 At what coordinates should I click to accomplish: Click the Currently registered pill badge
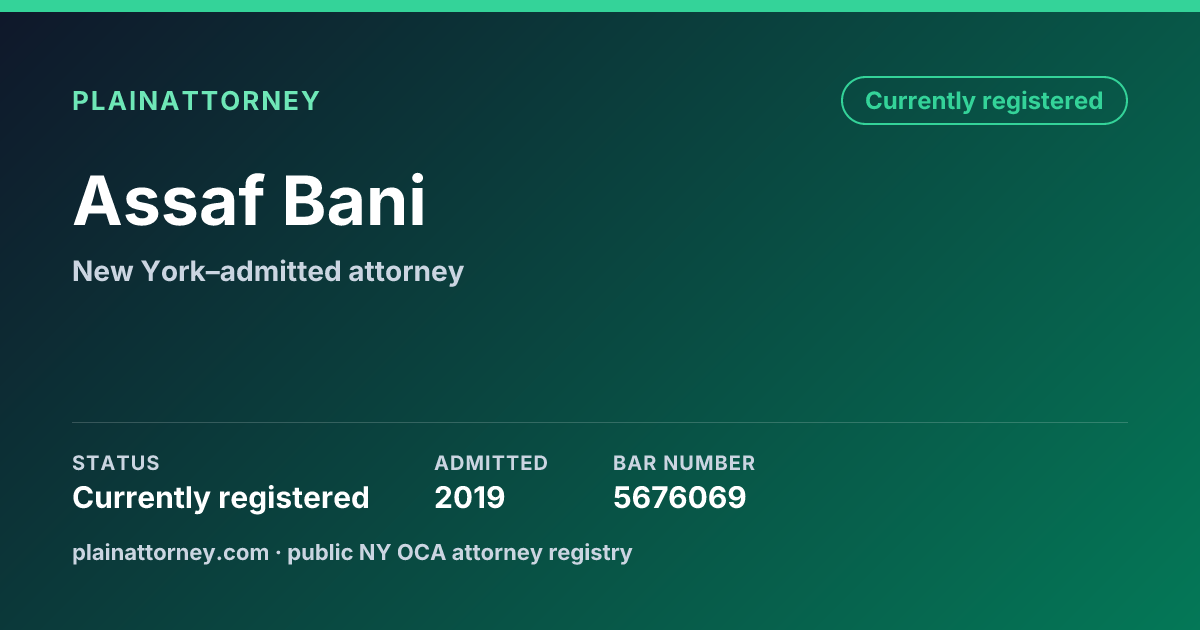984,101
